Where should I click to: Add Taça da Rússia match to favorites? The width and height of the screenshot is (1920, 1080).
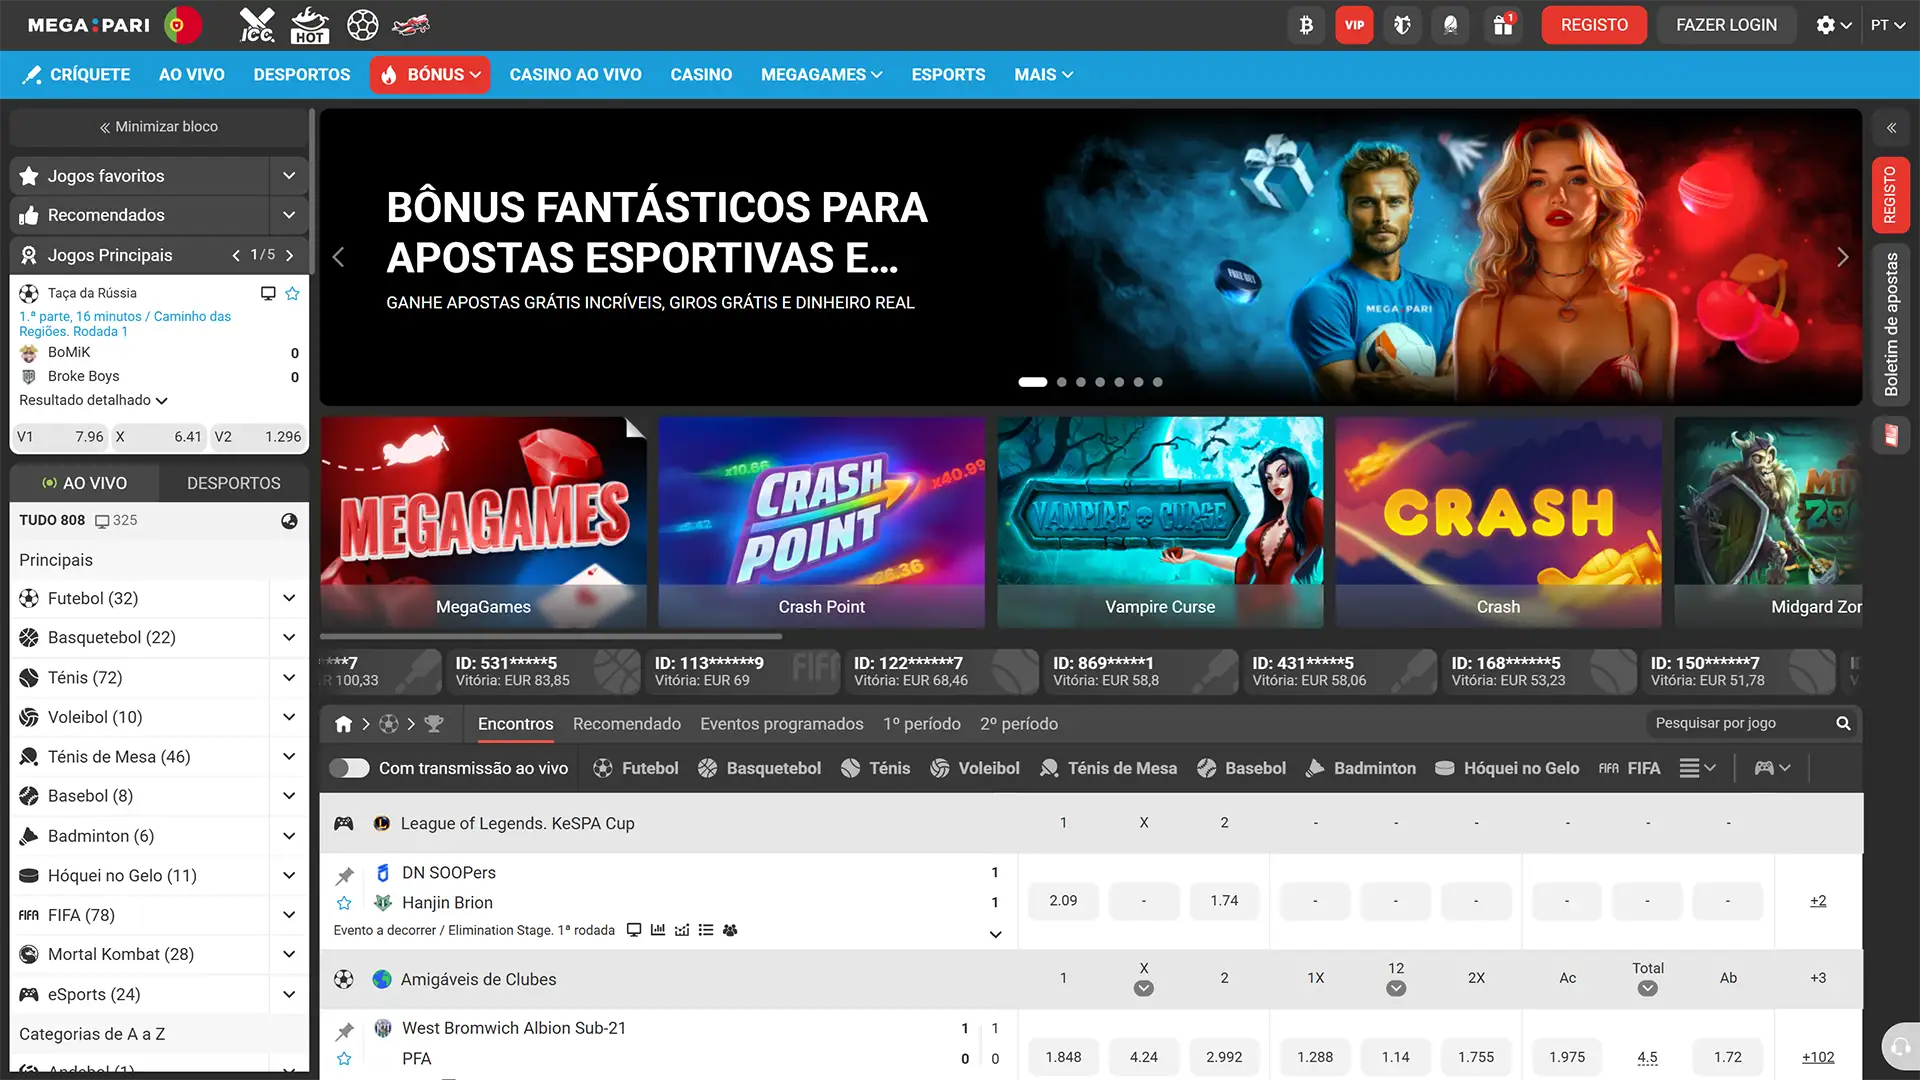(x=292, y=294)
